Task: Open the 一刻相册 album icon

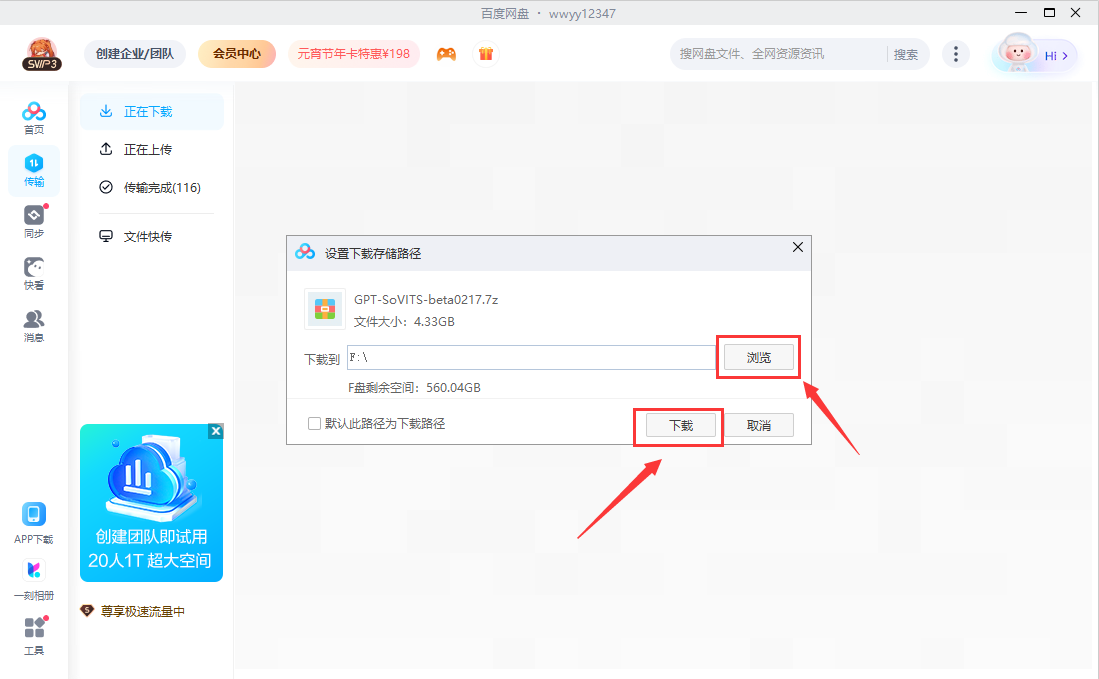Action: click(x=34, y=580)
